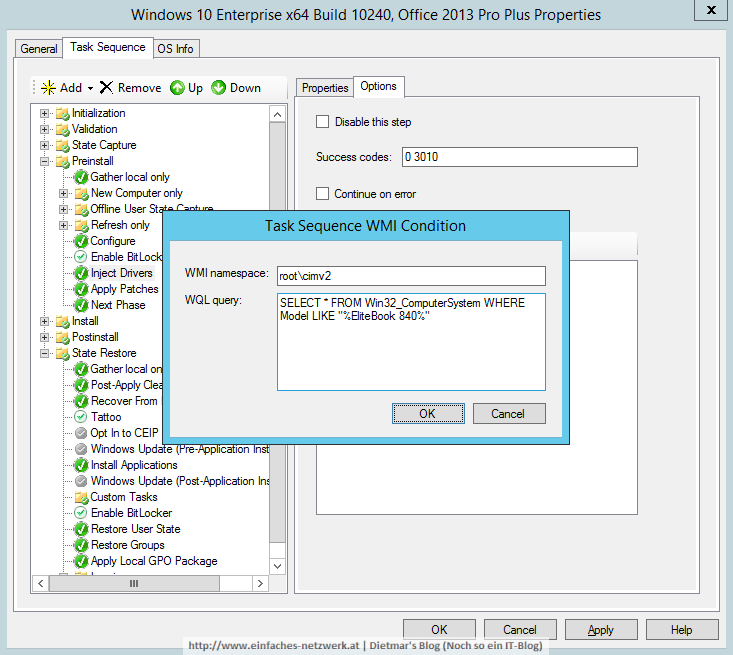The height and width of the screenshot is (655, 733).
Task: Click the checkmark icon beside Restore Groups
Action: (81, 545)
